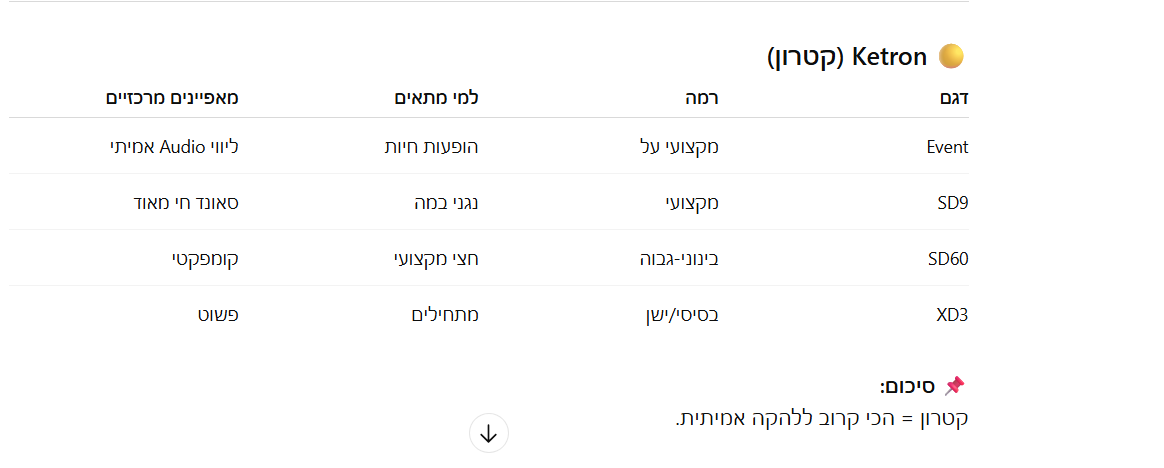Click the מאפיינים מרכזיים column header
The width and height of the screenshot is (1164, 468).
click(173, 98)
